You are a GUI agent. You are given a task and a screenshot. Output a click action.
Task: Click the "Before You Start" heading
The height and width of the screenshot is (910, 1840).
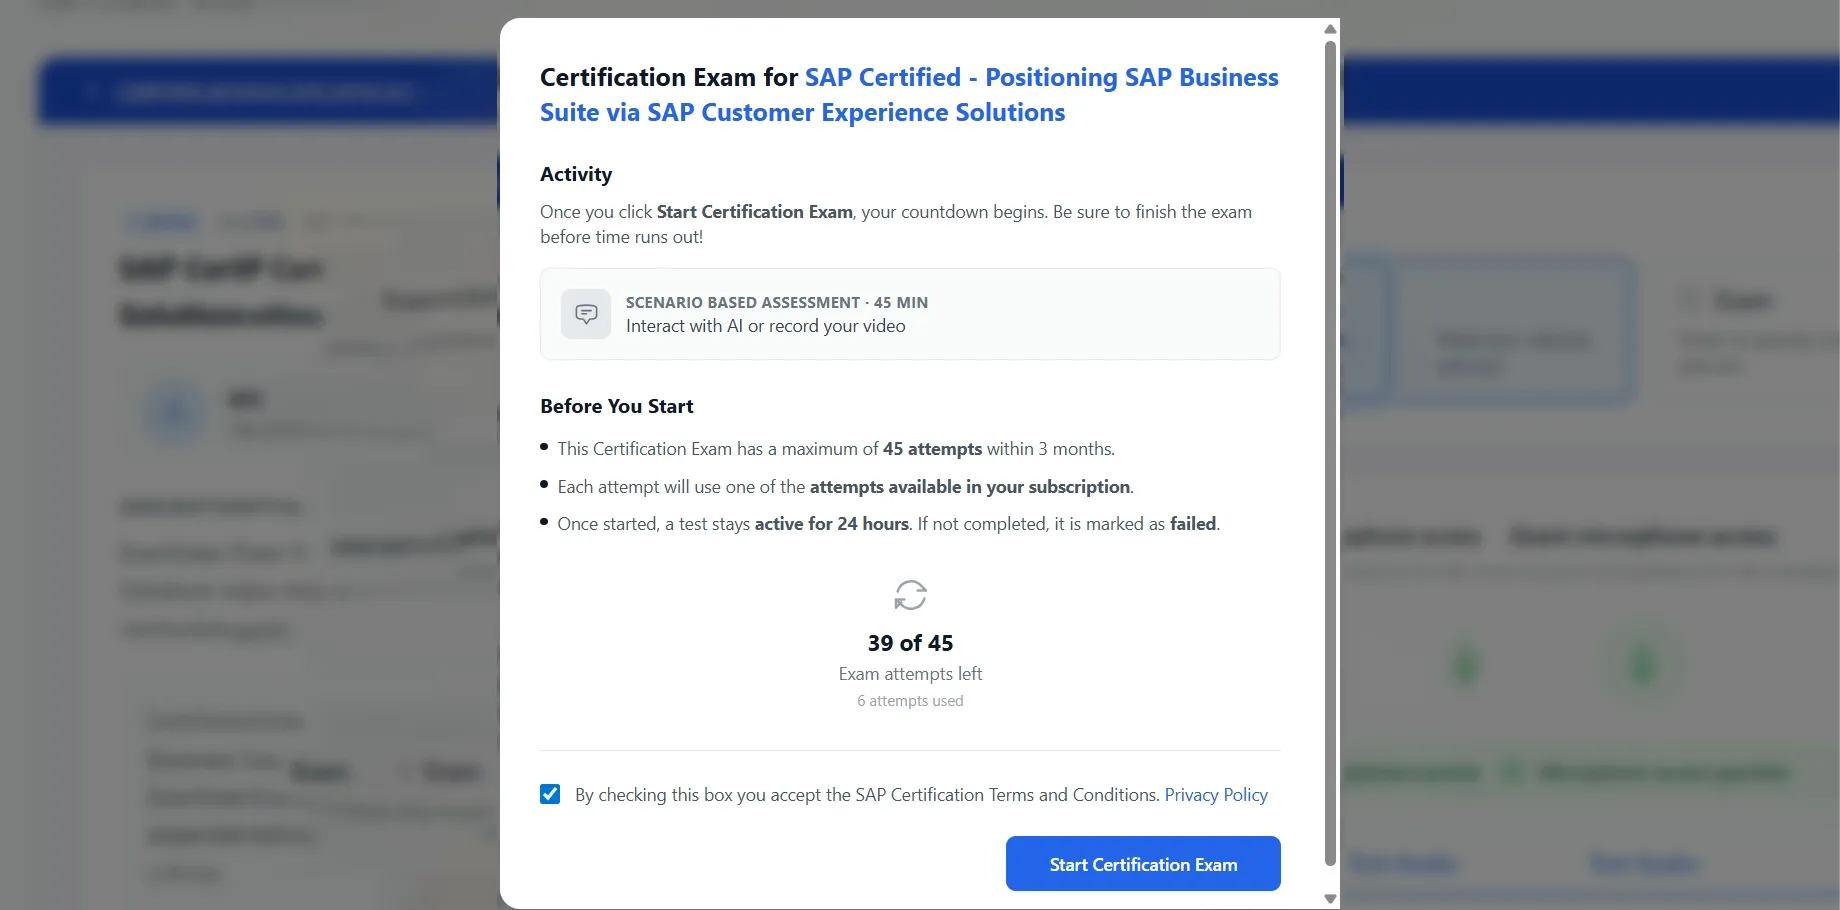(616, 406)
